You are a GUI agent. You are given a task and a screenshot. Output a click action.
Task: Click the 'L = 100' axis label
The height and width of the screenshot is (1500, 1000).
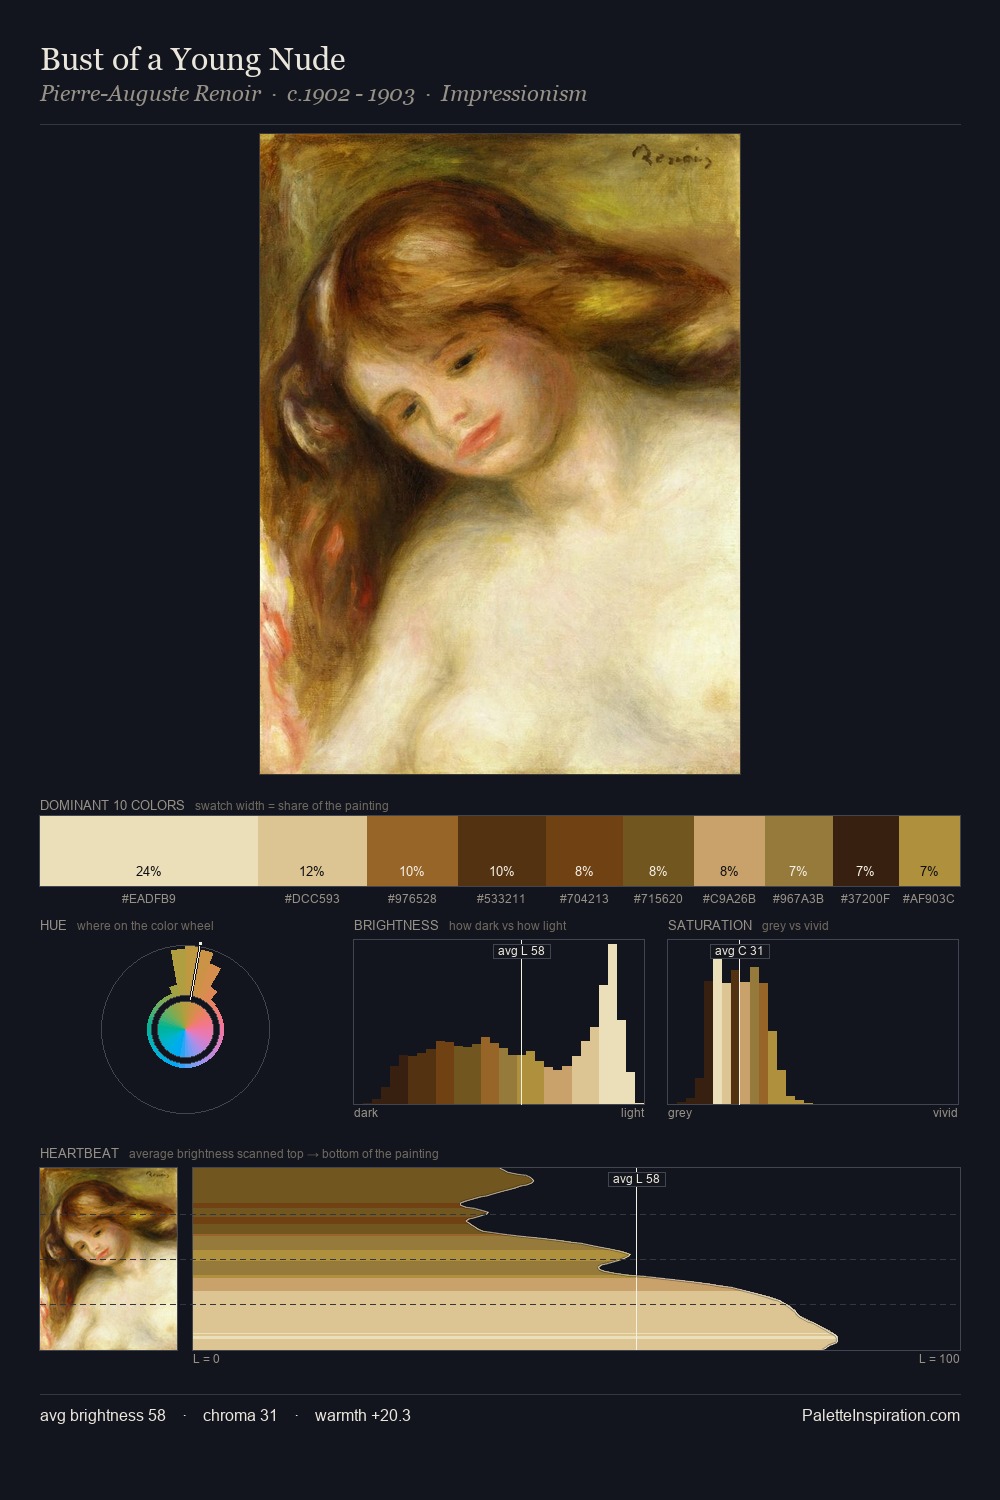pyautogui.click(x=939, y=1359)
